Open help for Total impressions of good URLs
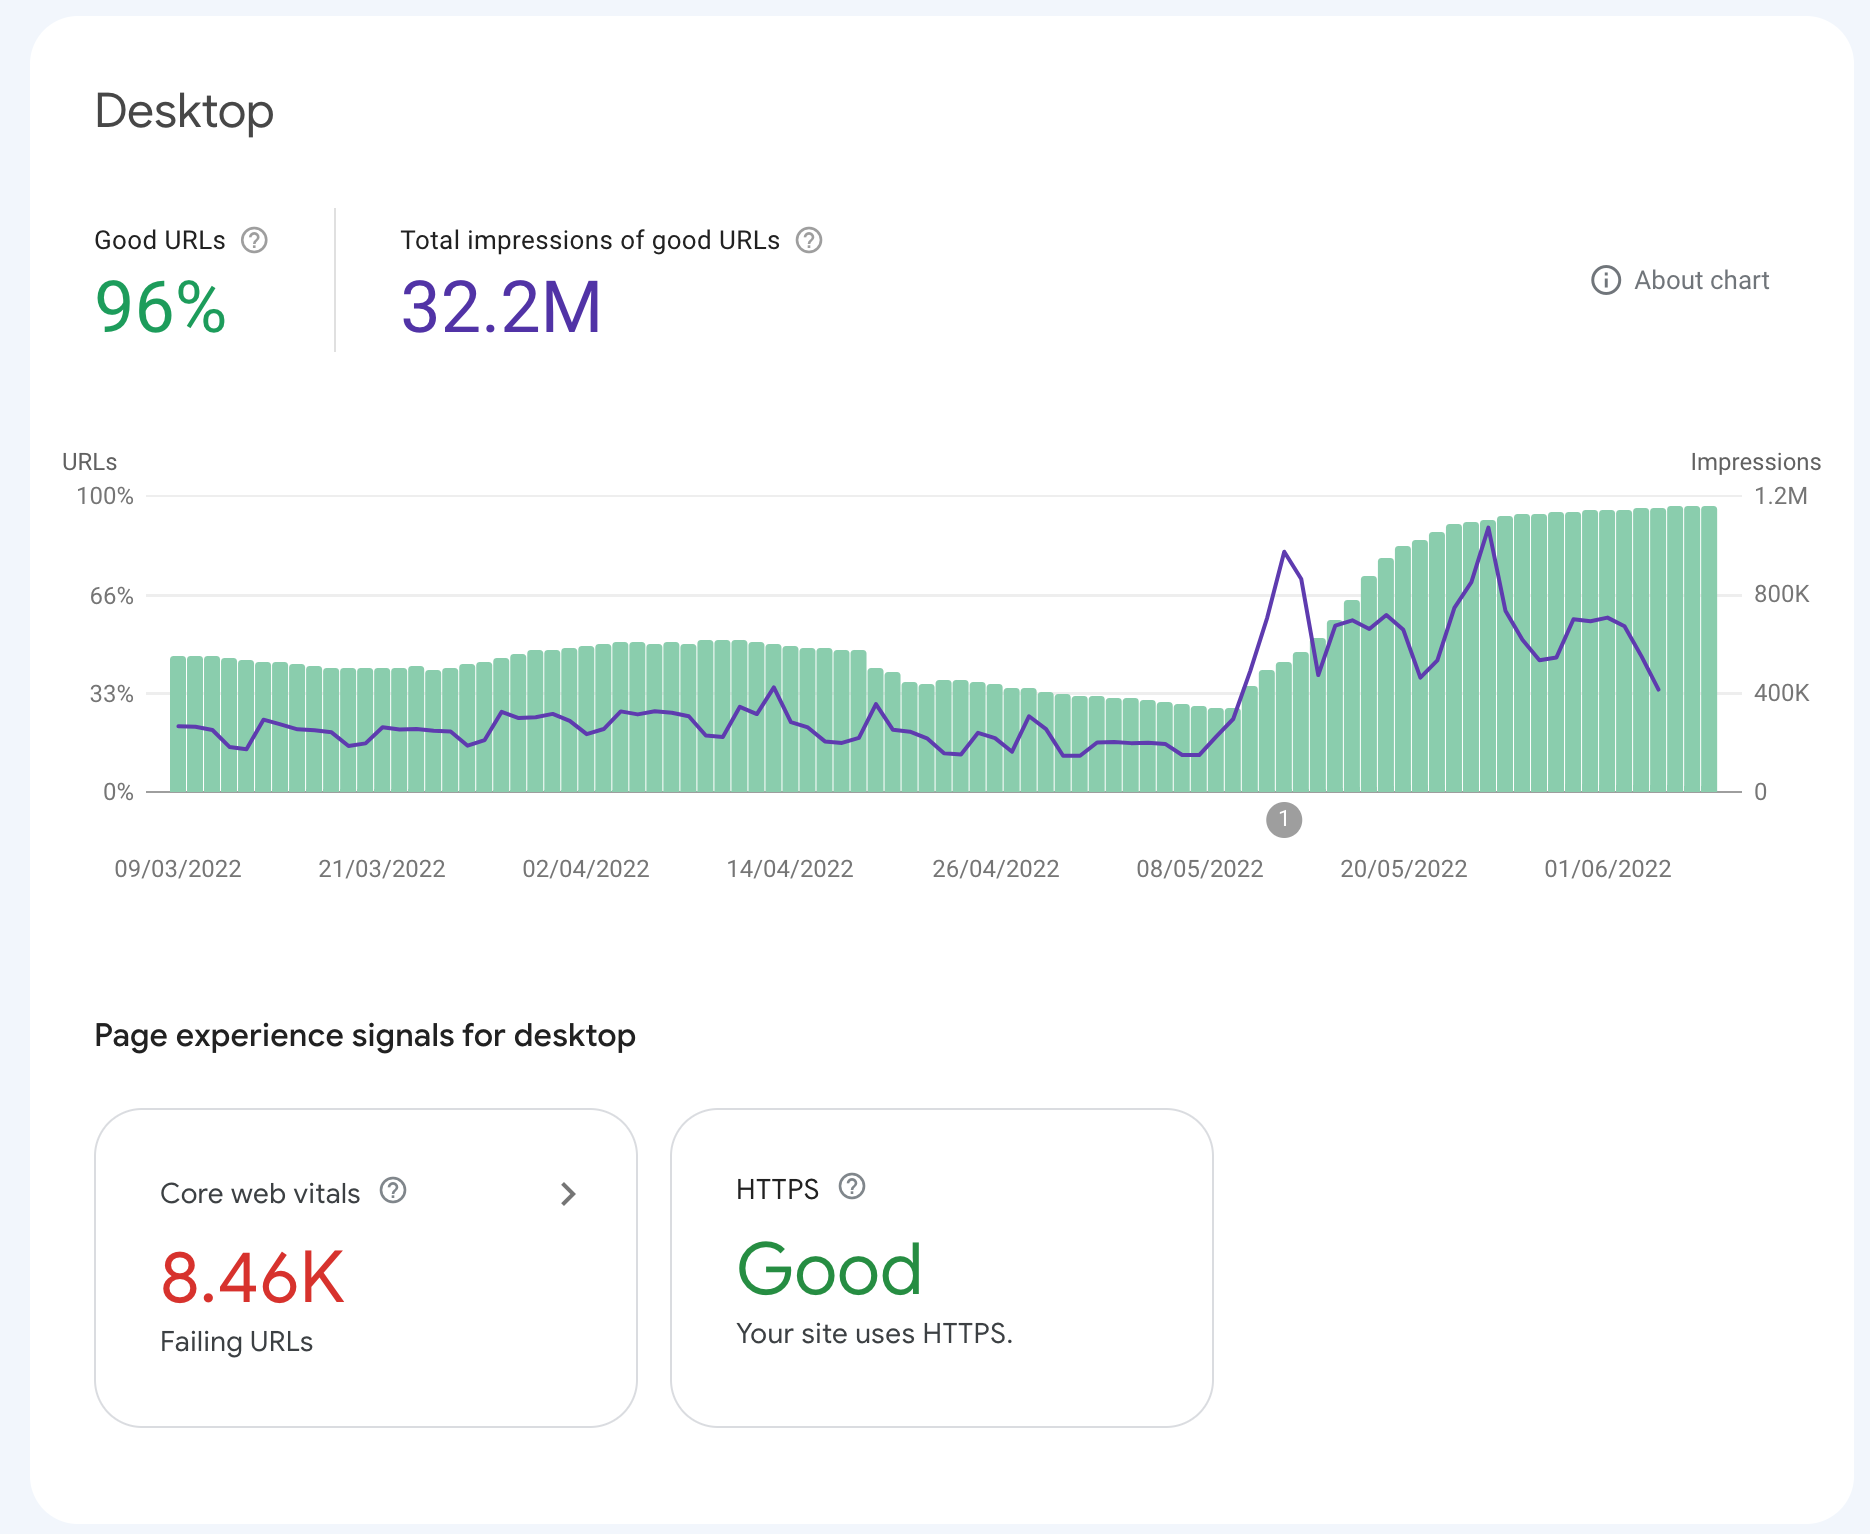1870x1534 pixels. 808,241
